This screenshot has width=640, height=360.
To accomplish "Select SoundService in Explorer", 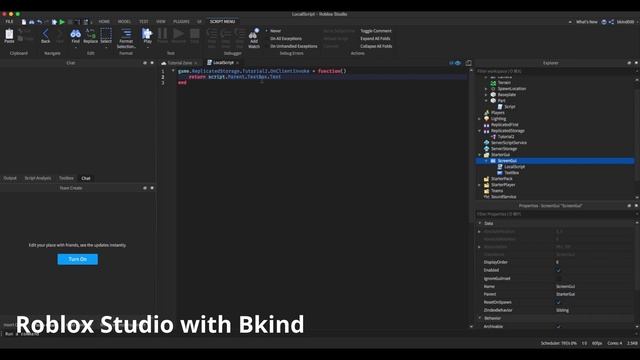I will pos(504,197).
